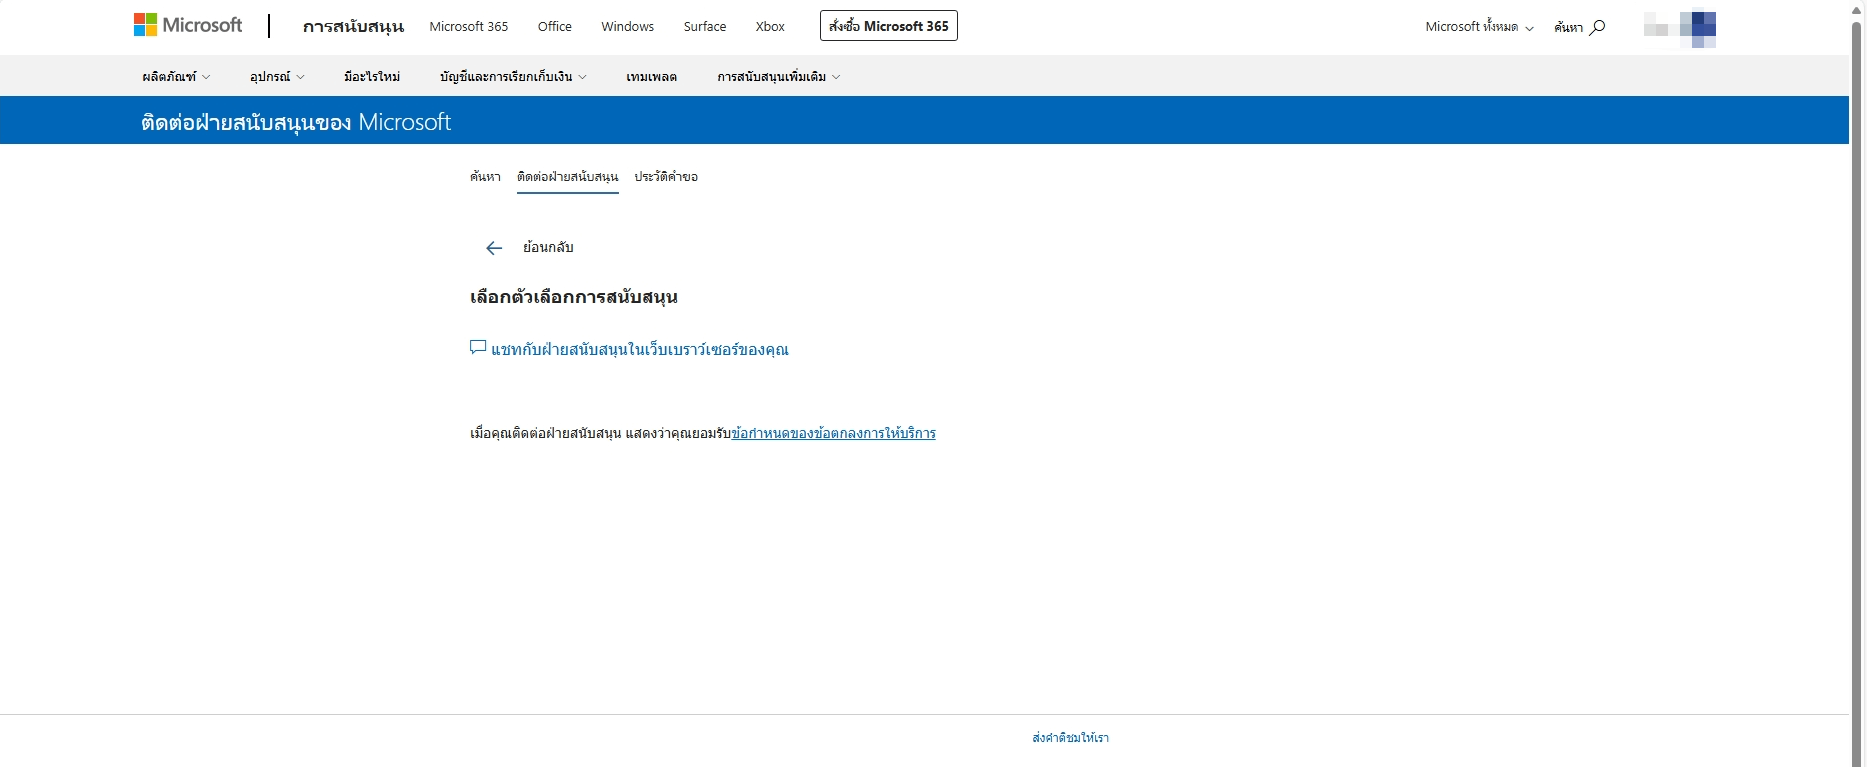Click the back arrow icon
This screenshot has height=767, width=1867.
(494, 248)
